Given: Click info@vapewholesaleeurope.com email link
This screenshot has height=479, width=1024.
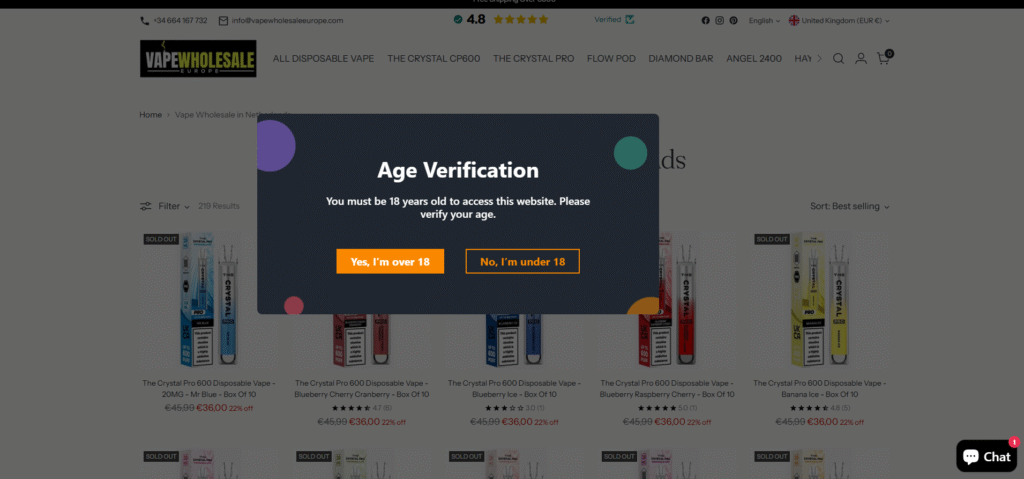Looking at the screenshot, I should point(287,21).
